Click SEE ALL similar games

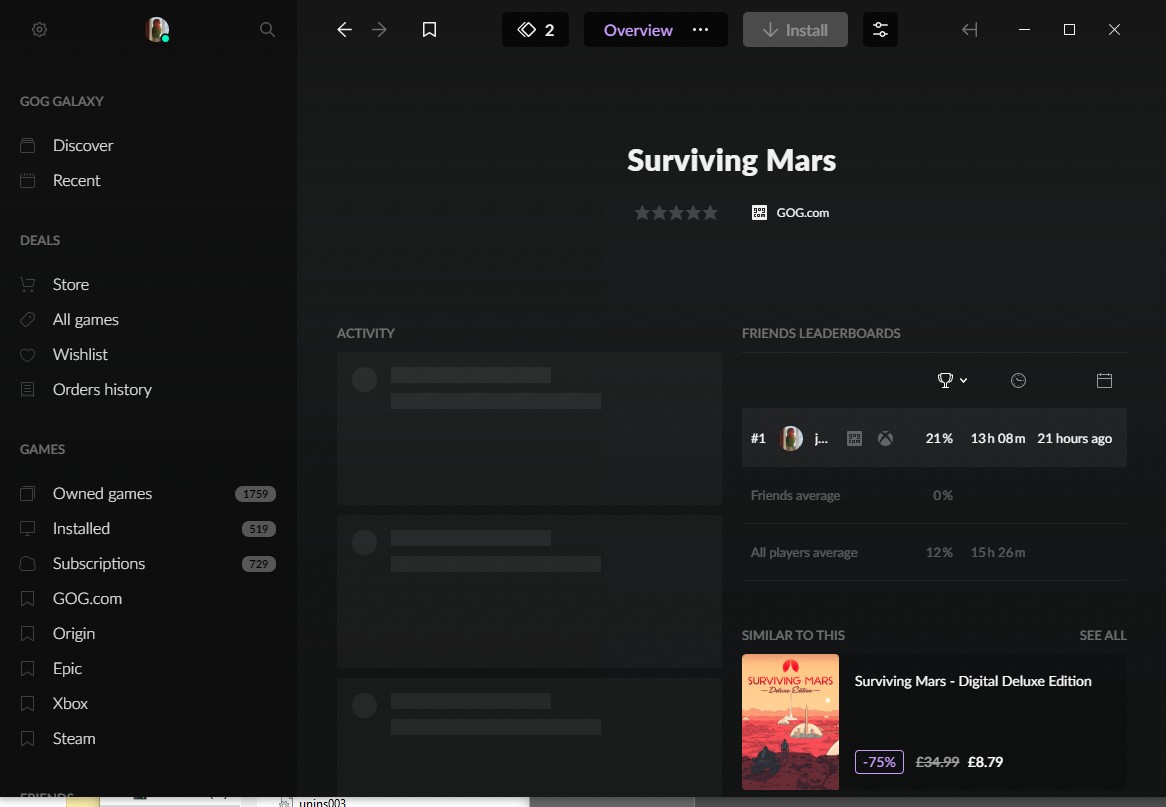[x=1103, y=635]
